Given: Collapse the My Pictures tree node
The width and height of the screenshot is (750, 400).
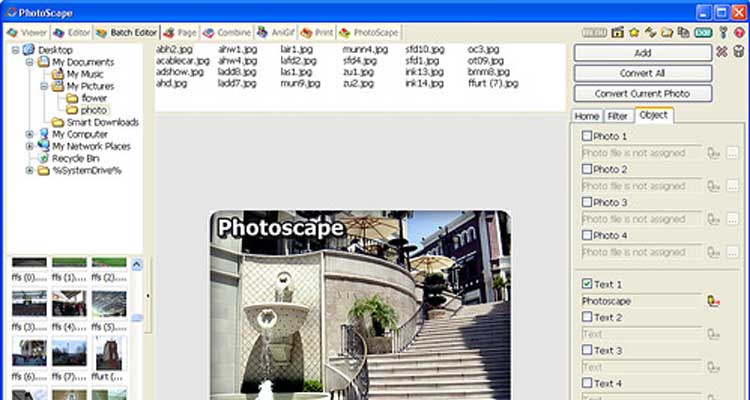Looking at the screenshot, I should click(44, 86).
